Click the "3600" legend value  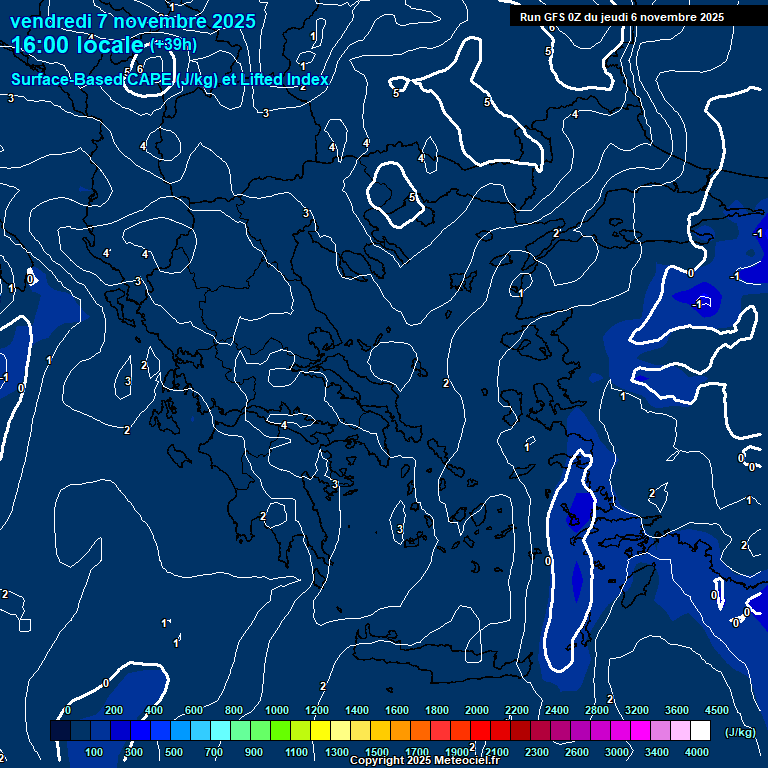tap(677, 710)
